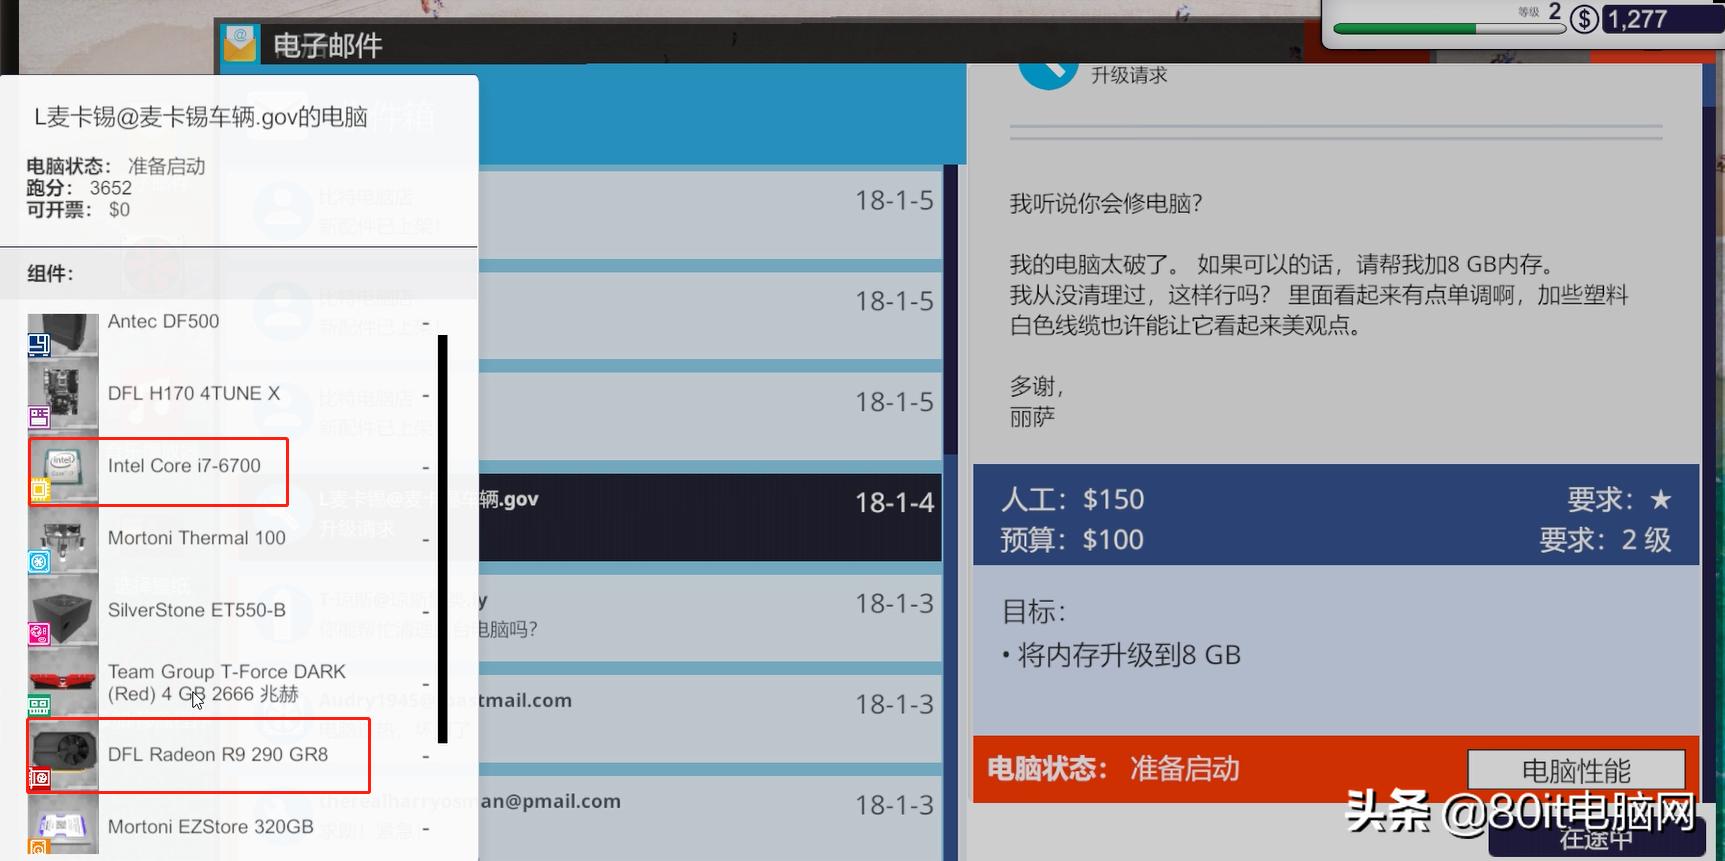
Task: Click the green experience level progress bar
Action: (1449, 29)
